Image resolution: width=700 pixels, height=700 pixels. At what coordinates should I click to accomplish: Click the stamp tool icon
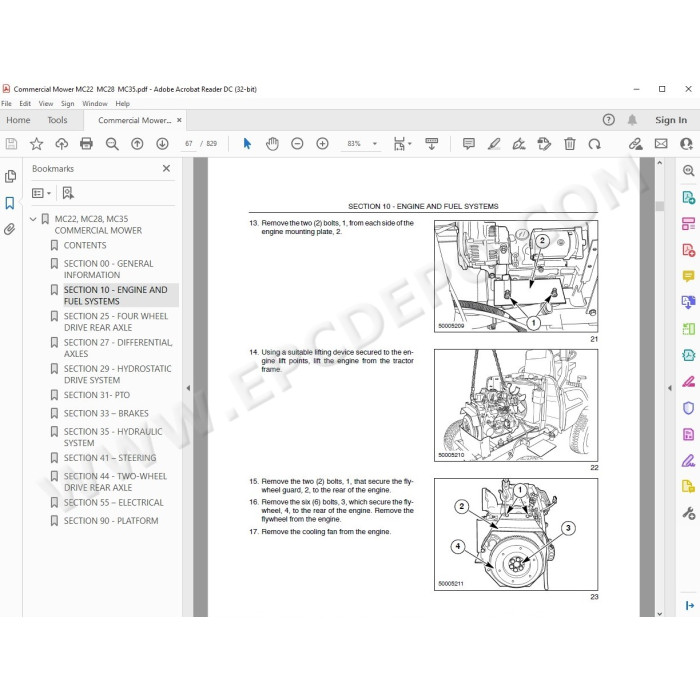(544, 144)
